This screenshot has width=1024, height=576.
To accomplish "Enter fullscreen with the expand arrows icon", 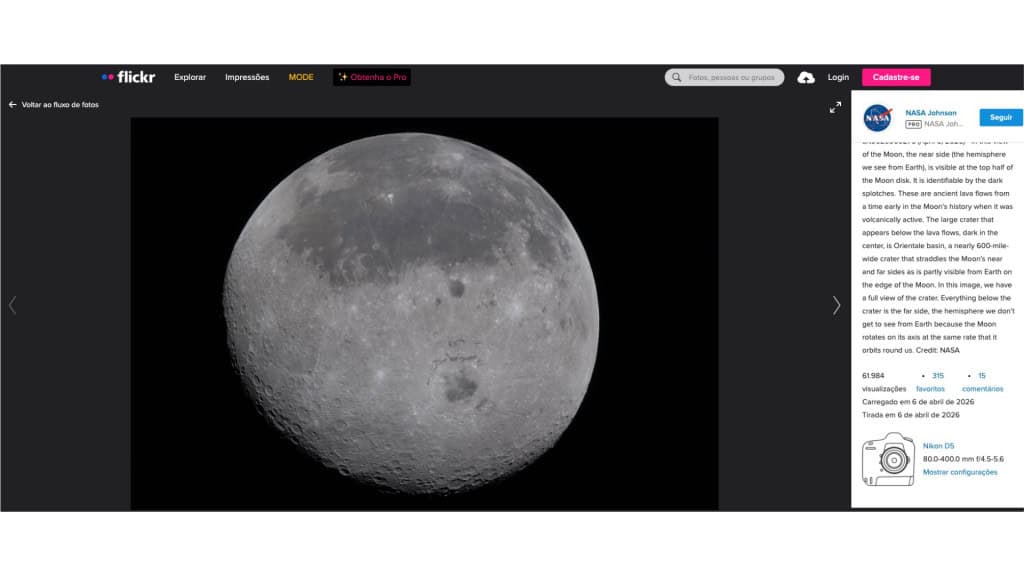I will point(836,107).
